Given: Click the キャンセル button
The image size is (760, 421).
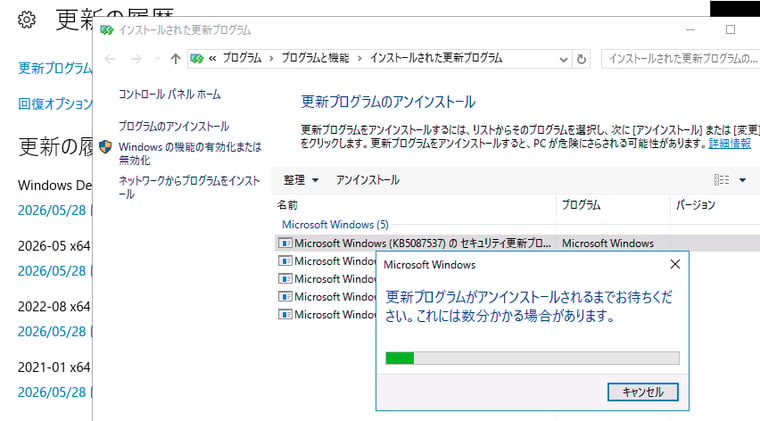Looking at the screenshot, I should (x=643, y=392).
